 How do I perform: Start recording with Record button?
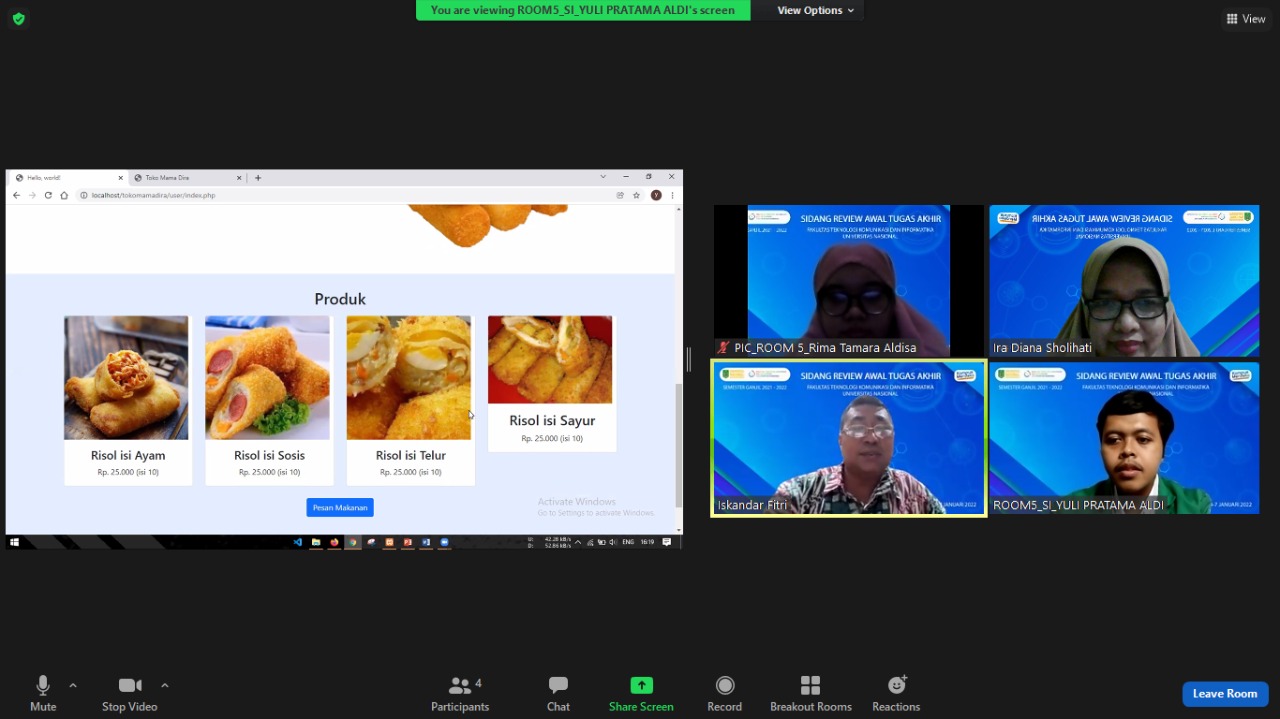[x=724, y=694]
